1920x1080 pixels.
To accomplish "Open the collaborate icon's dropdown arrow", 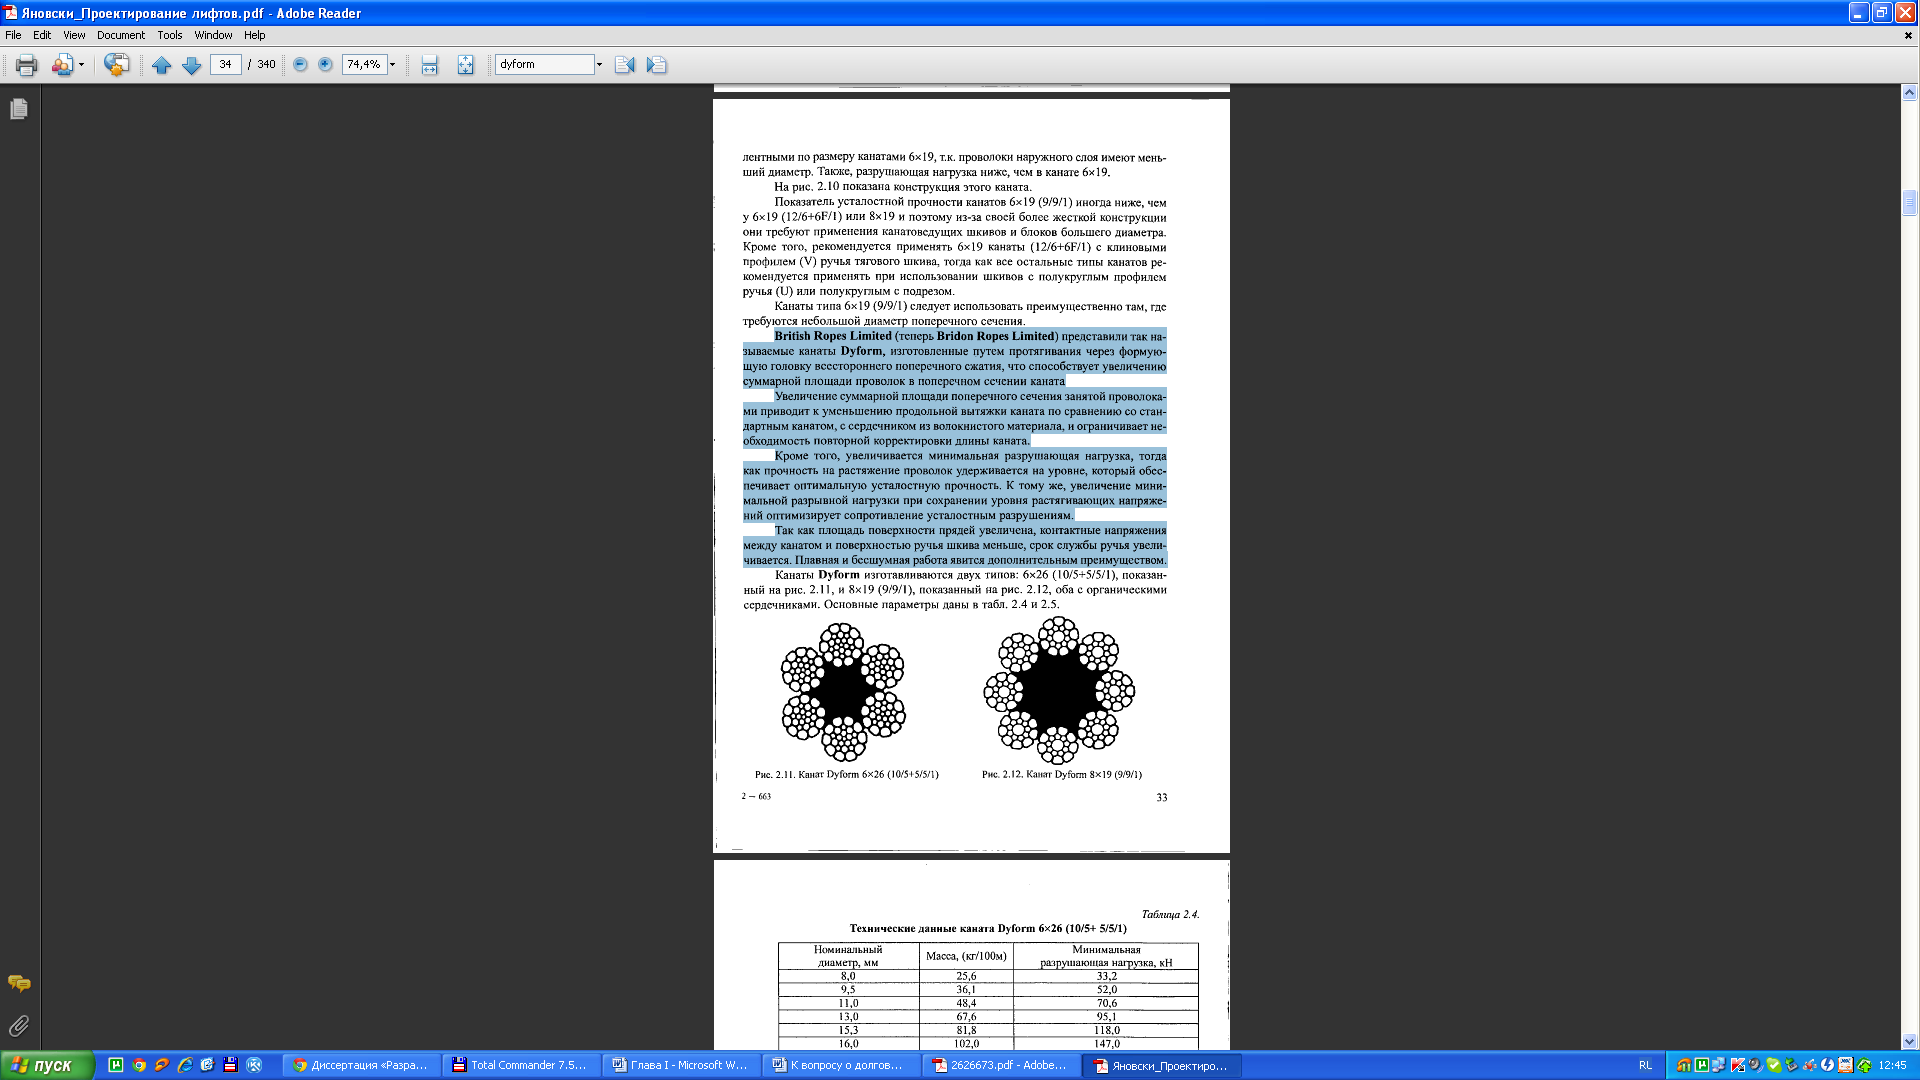I will point(81,65).
